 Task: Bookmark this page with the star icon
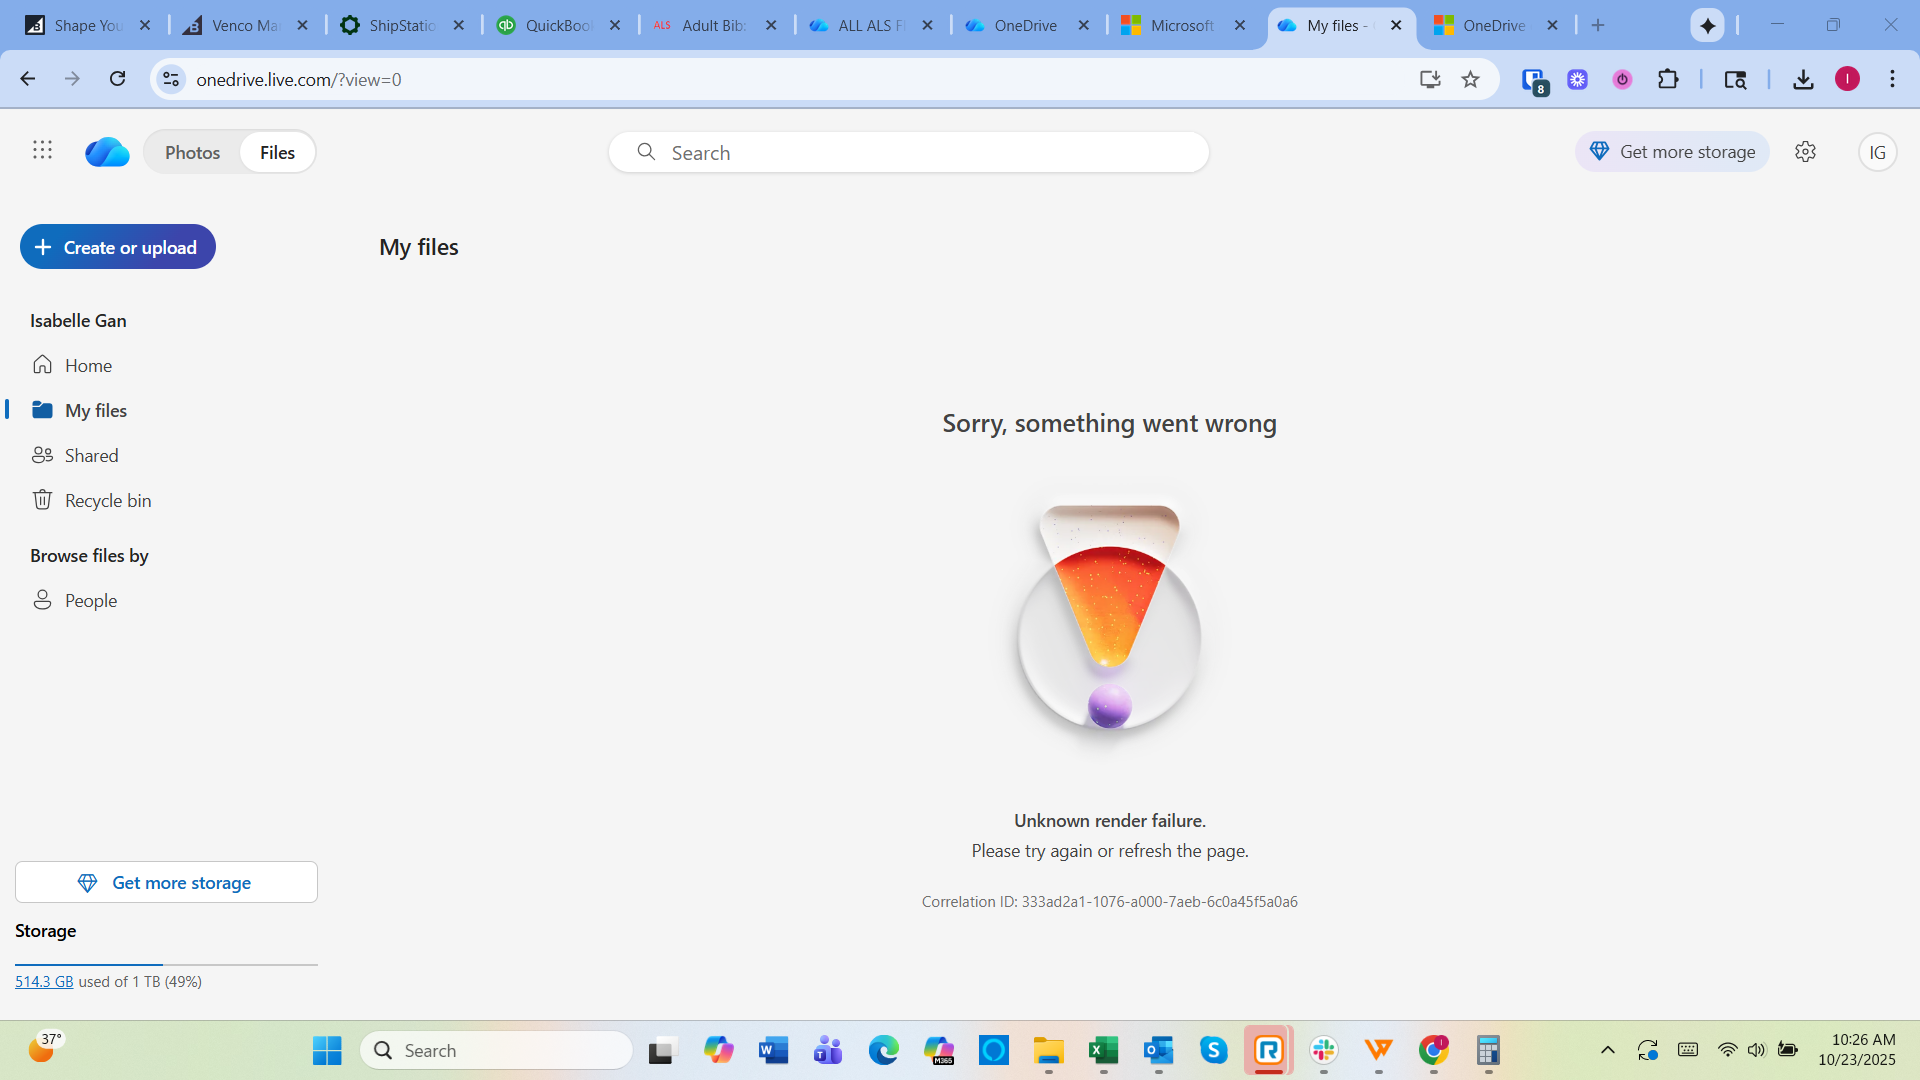(x=1470, y=80)
